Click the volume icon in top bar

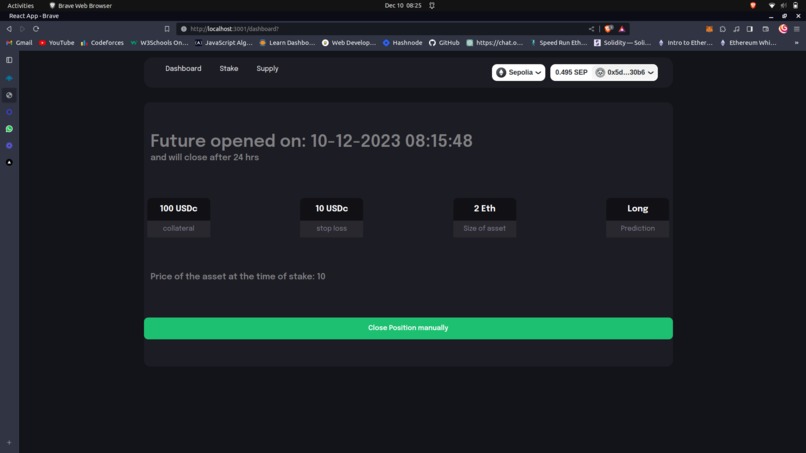tap(783, 6)
